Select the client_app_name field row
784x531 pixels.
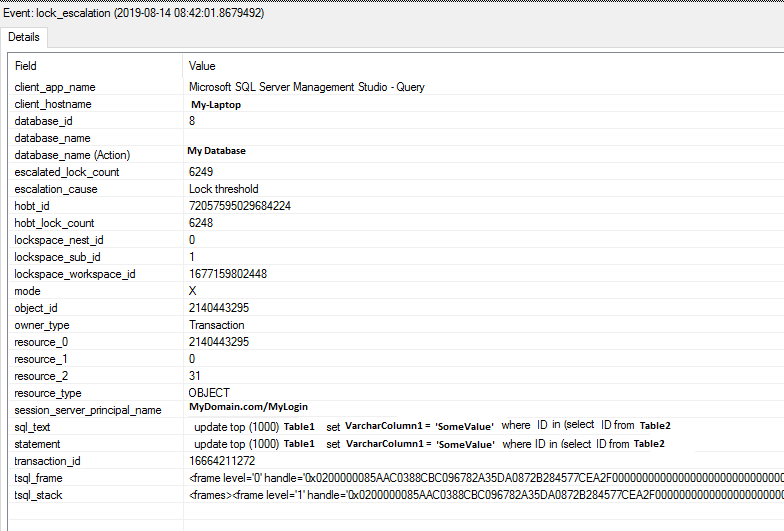click(55, 87)
